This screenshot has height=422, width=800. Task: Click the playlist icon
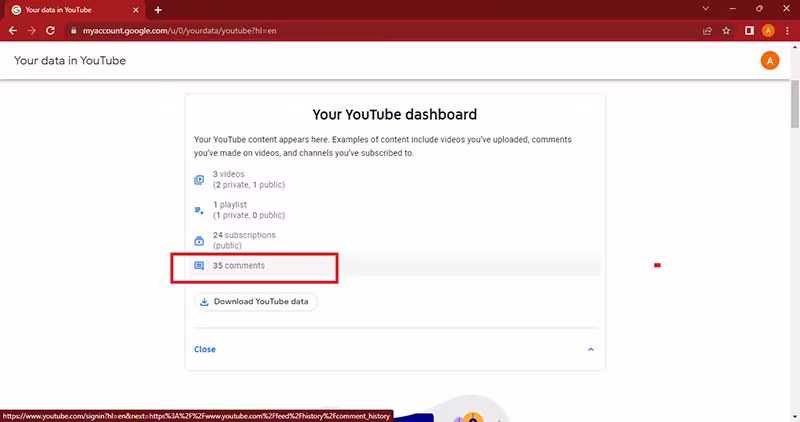(x=199, y=210)
